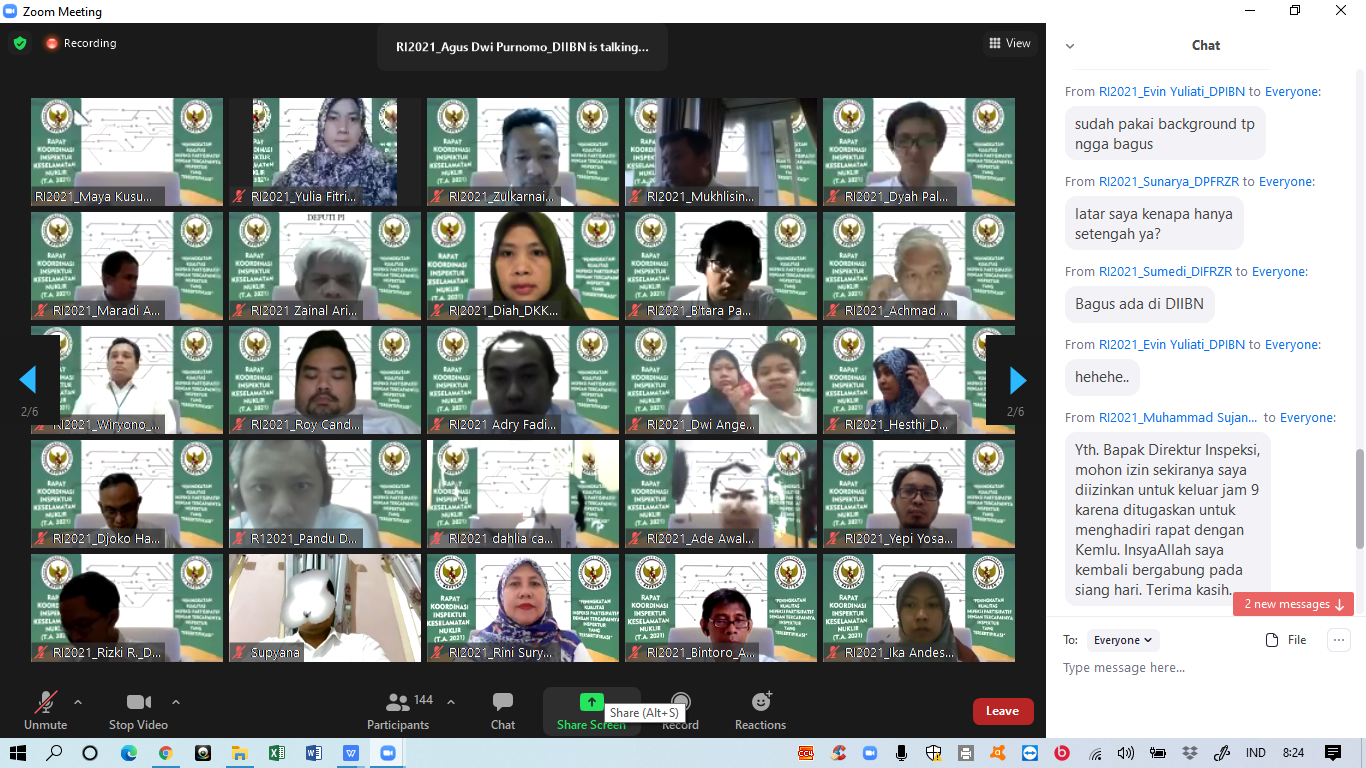Viewport: 1366px width, 768px height.
Task: Click Zoom app icon in taskbar
Action: [388, 753]
